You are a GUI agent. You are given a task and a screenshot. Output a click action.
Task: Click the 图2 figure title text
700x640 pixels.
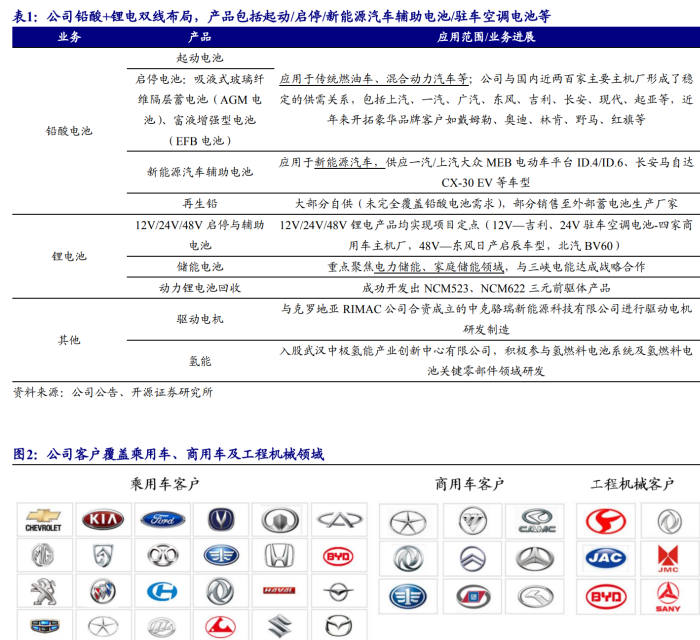pyautogui.click(x=168, y=454)
